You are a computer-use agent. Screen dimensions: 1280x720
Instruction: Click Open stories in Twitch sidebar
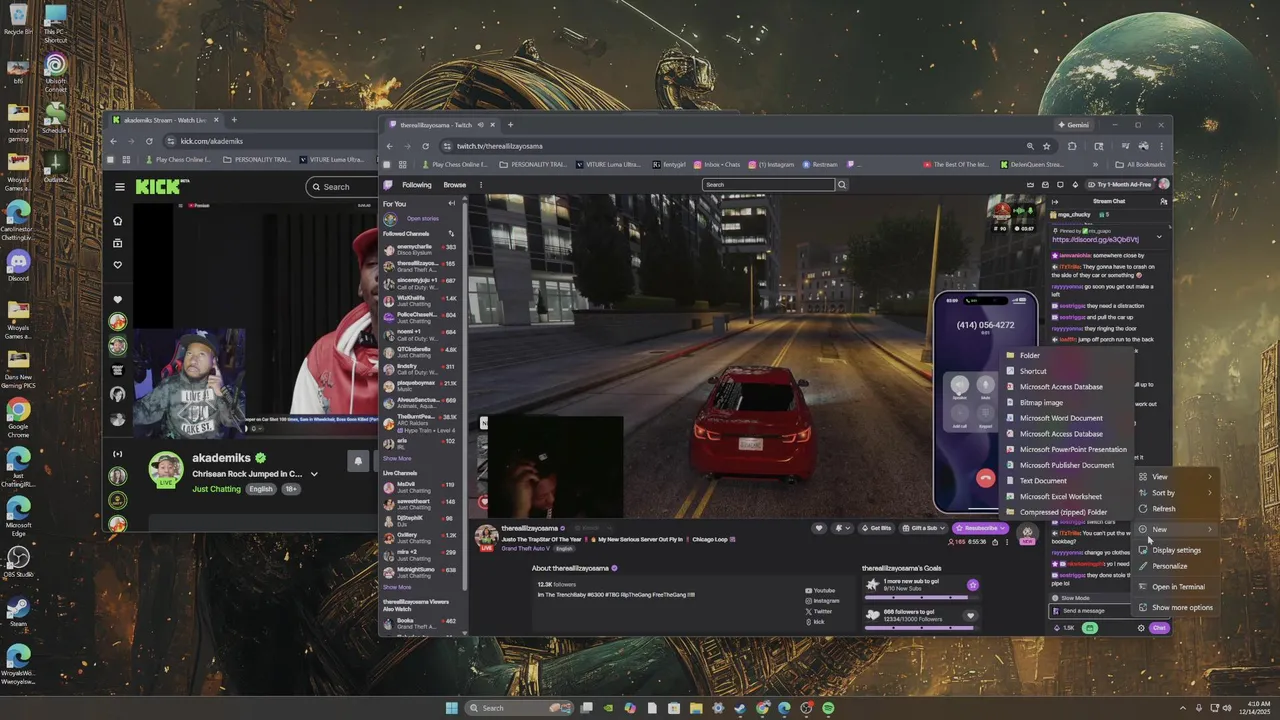tap(422, 218)
